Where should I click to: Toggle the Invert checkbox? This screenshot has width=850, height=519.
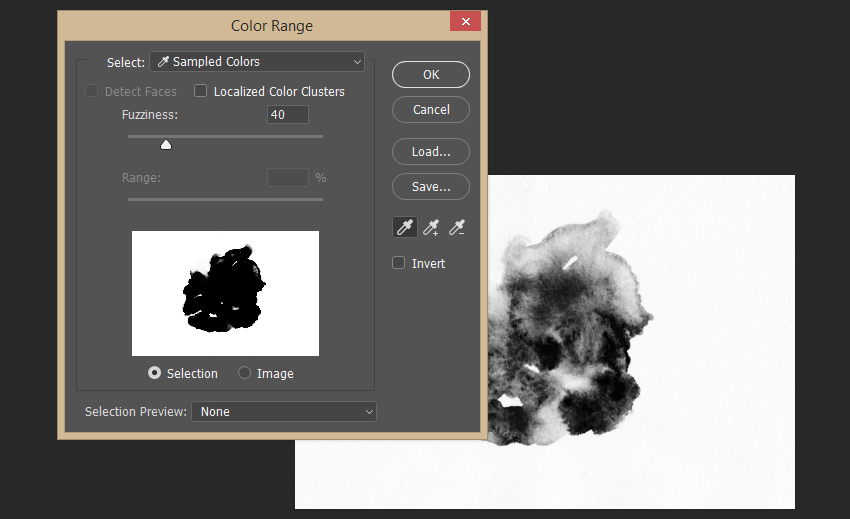(399, 263)
